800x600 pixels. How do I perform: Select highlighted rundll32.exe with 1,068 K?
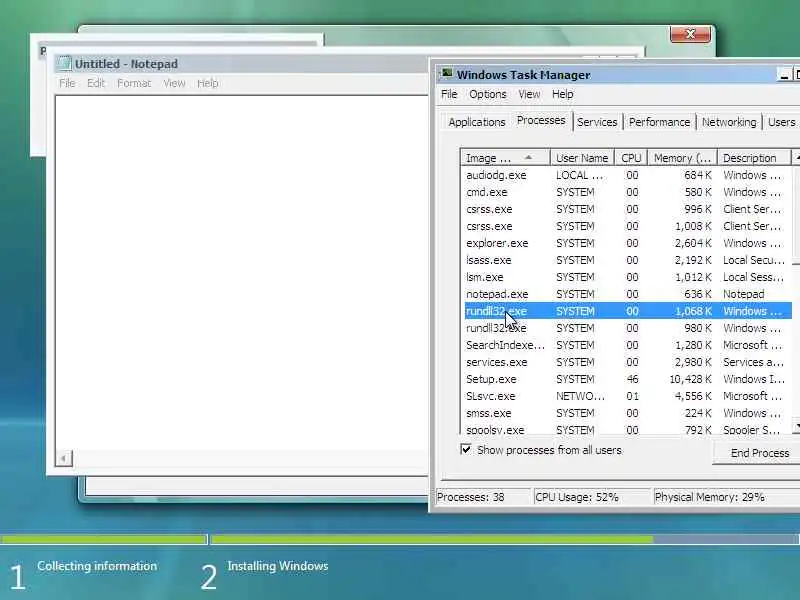tap(628, 311)
